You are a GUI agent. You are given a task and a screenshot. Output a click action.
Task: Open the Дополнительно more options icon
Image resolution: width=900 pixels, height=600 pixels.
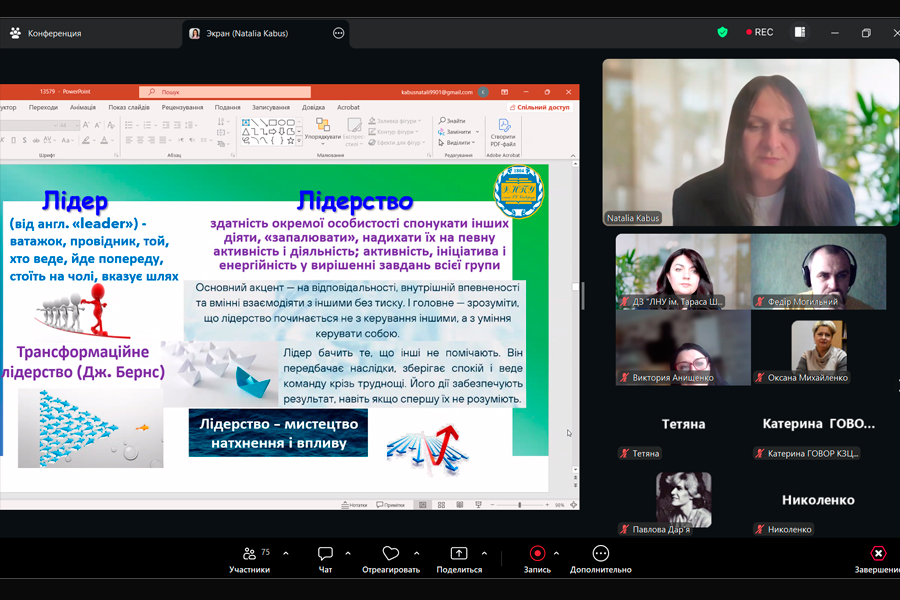[600, 553]
